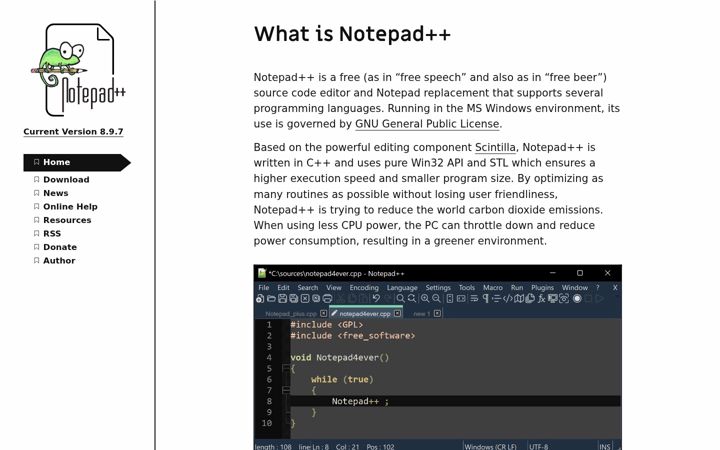Screen dimensions: 720x450
Task: Open the Search menu in screenshot
Action: pos(308,287)
